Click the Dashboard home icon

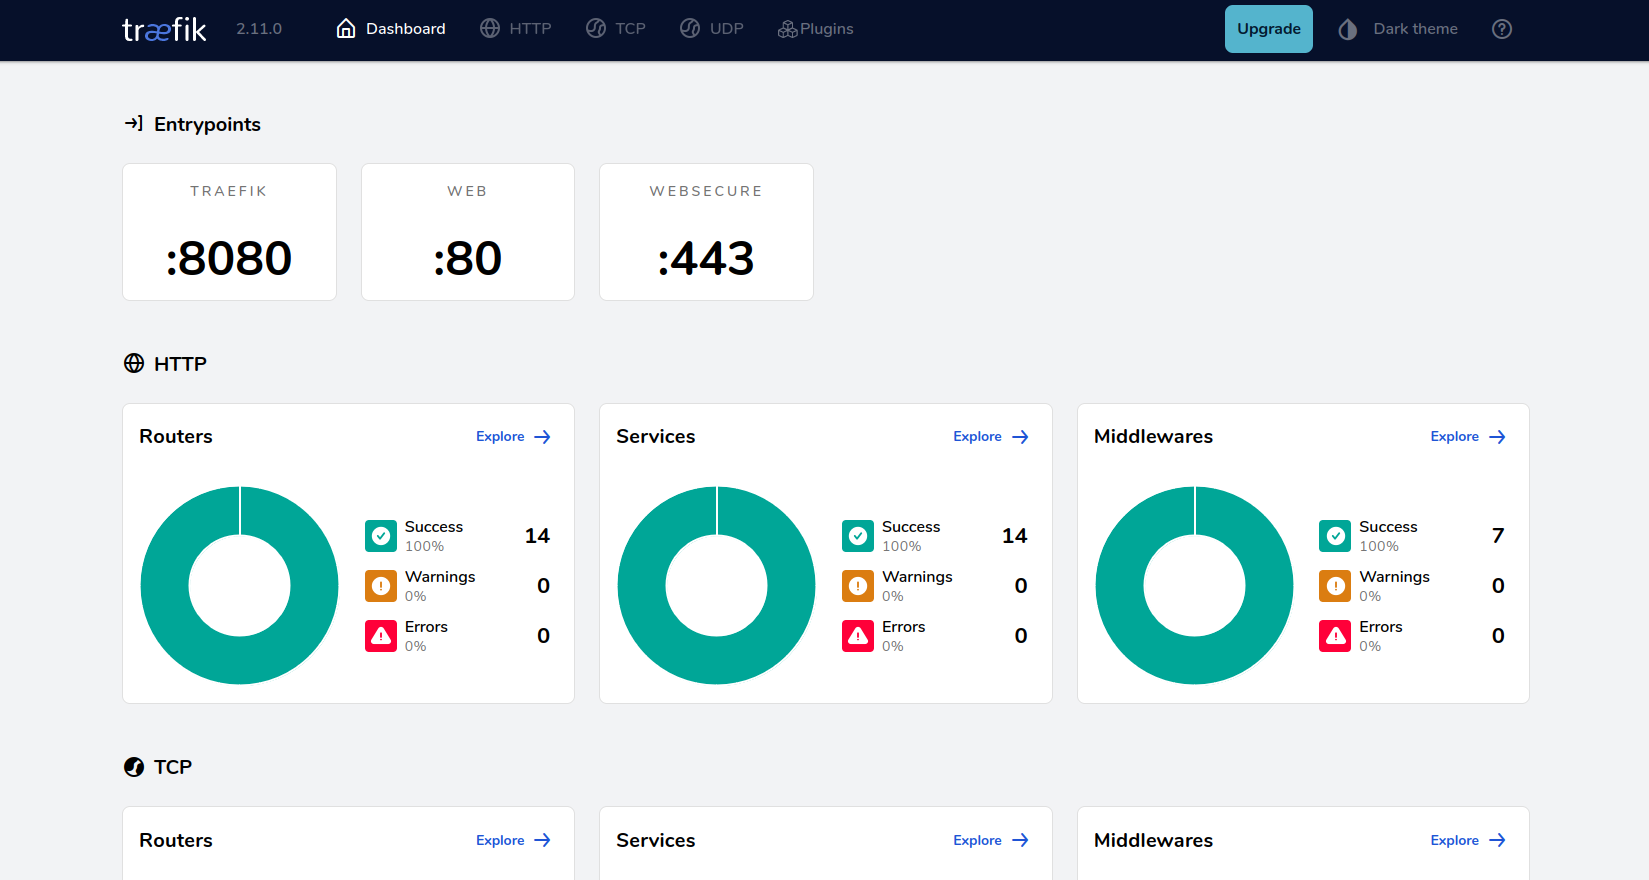[x=346, y=29]
